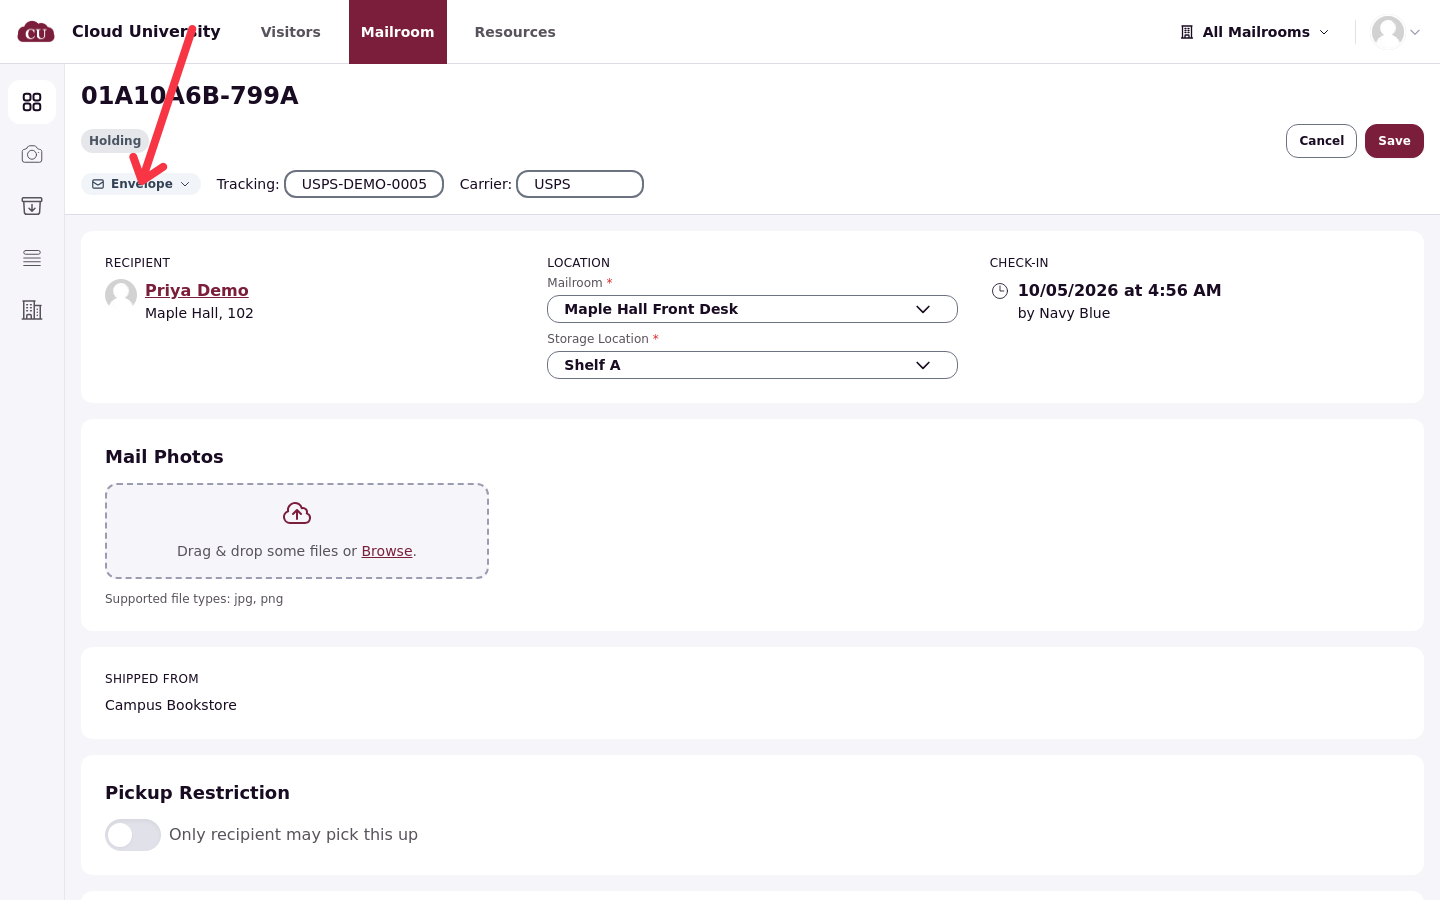Screen dimensions: 1440x900
Task: Click the 01A10A6B-799A item ID heading
Action: 190,96
